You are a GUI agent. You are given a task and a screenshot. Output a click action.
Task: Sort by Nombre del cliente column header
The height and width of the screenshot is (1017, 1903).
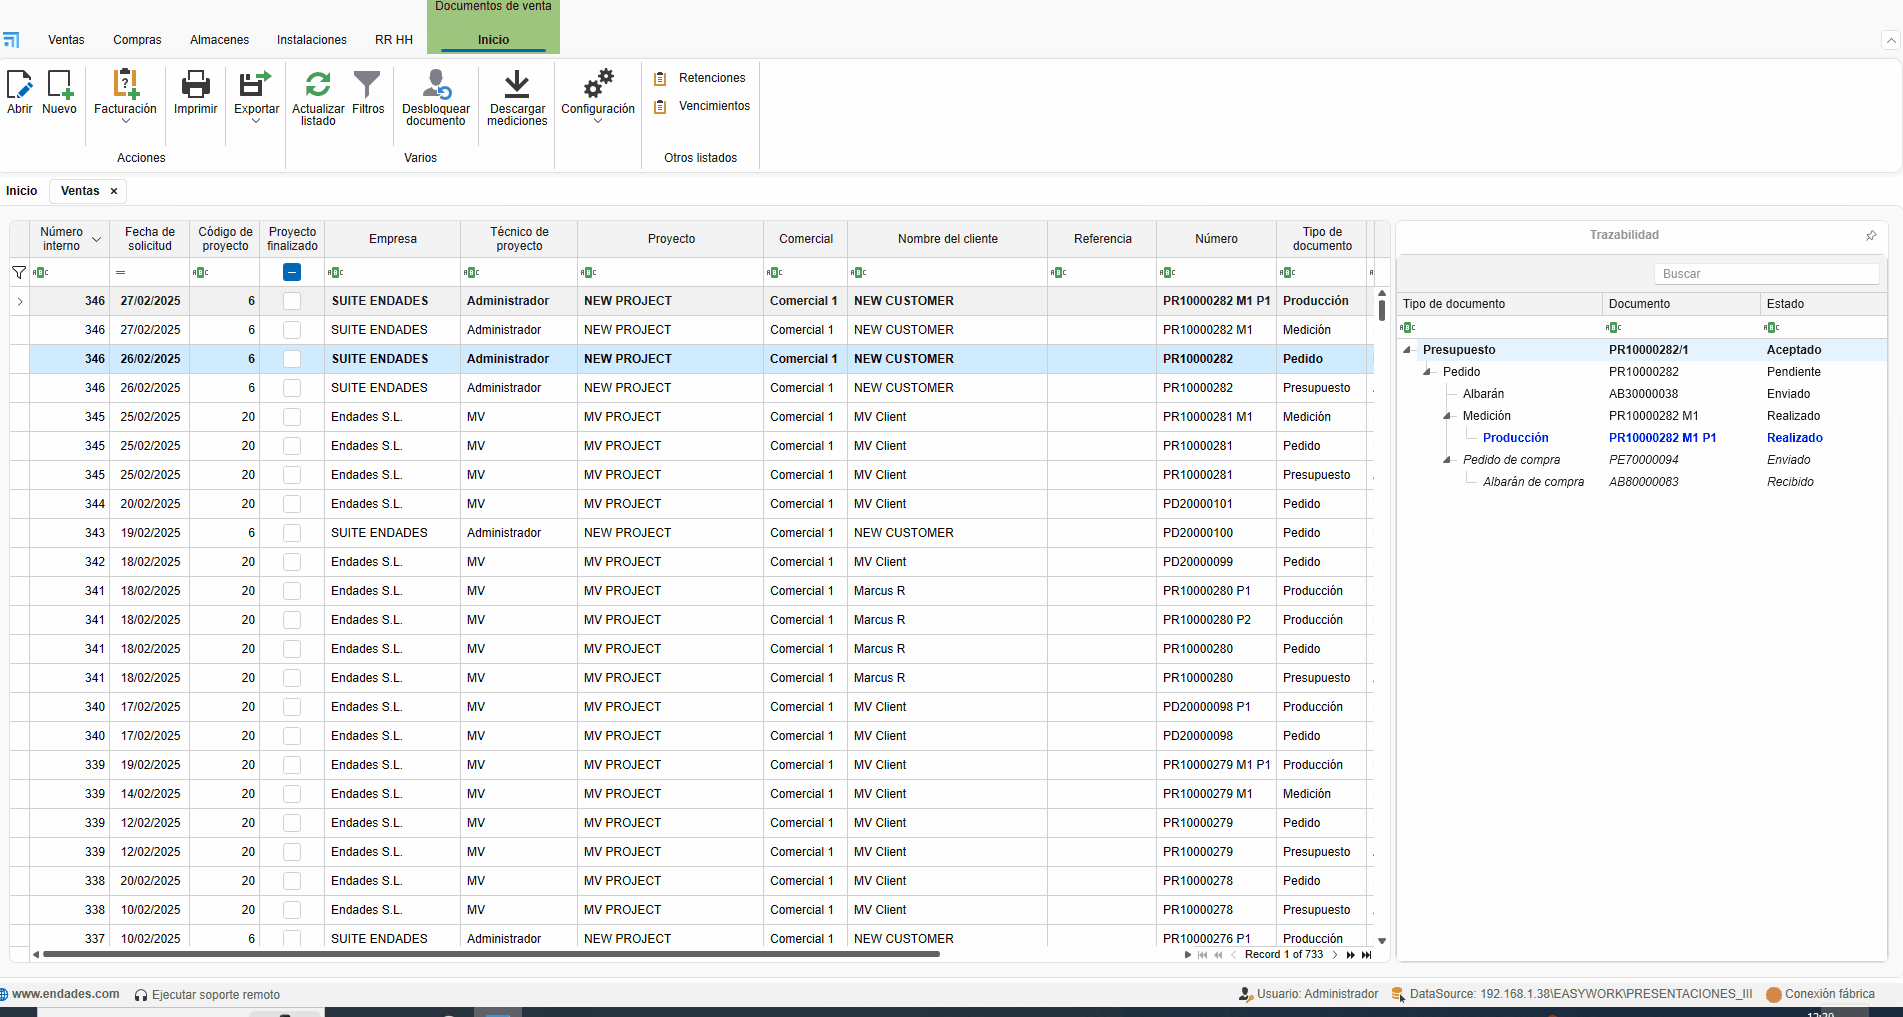tap(947, 239)
